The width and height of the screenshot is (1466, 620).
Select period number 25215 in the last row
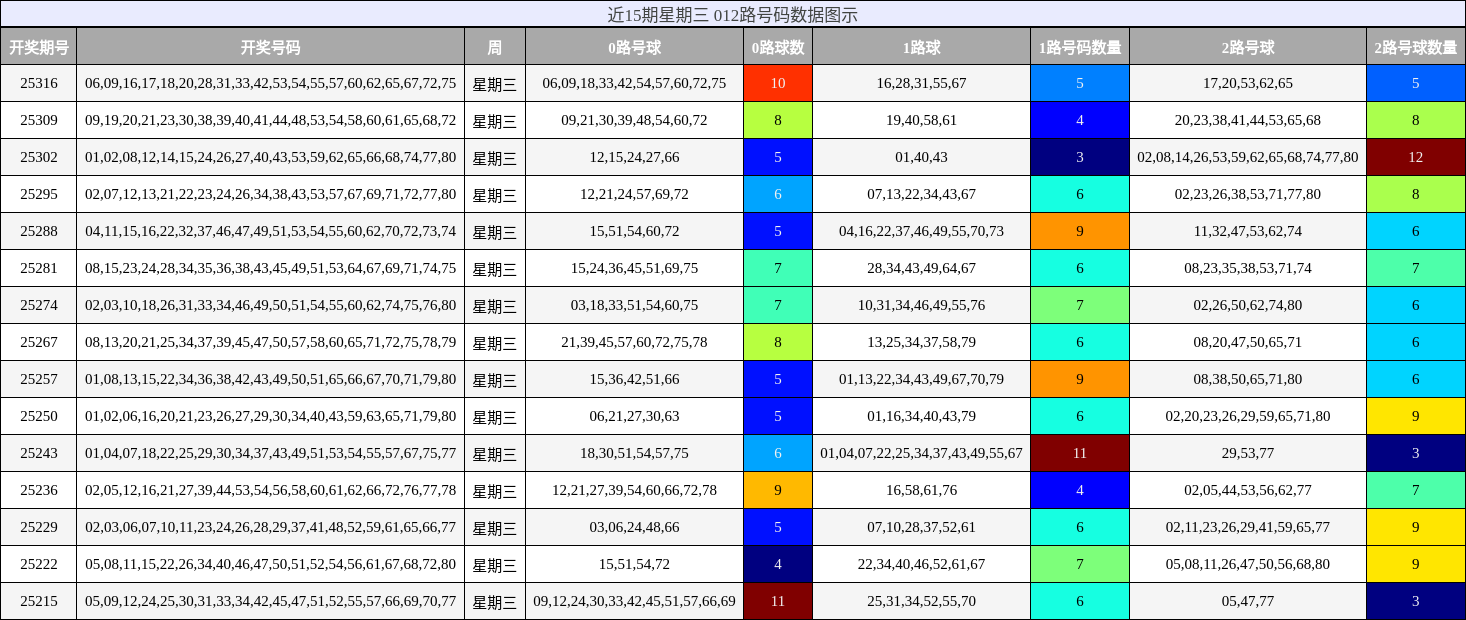(41, 601)
